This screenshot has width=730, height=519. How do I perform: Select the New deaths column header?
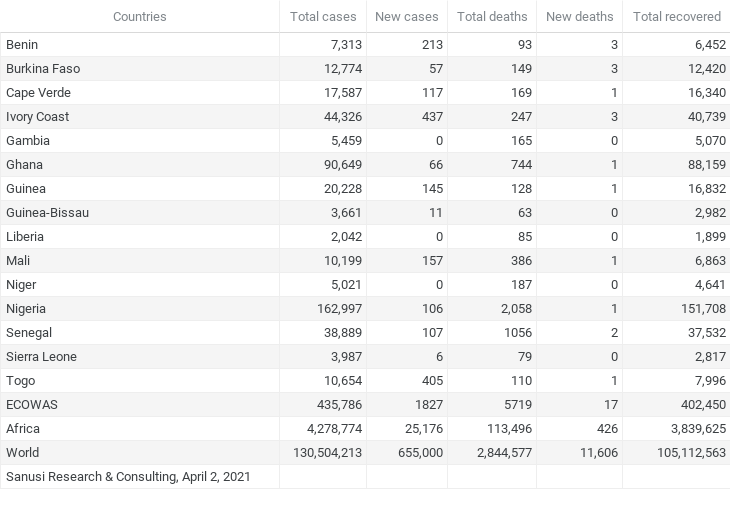click(580, 17)
